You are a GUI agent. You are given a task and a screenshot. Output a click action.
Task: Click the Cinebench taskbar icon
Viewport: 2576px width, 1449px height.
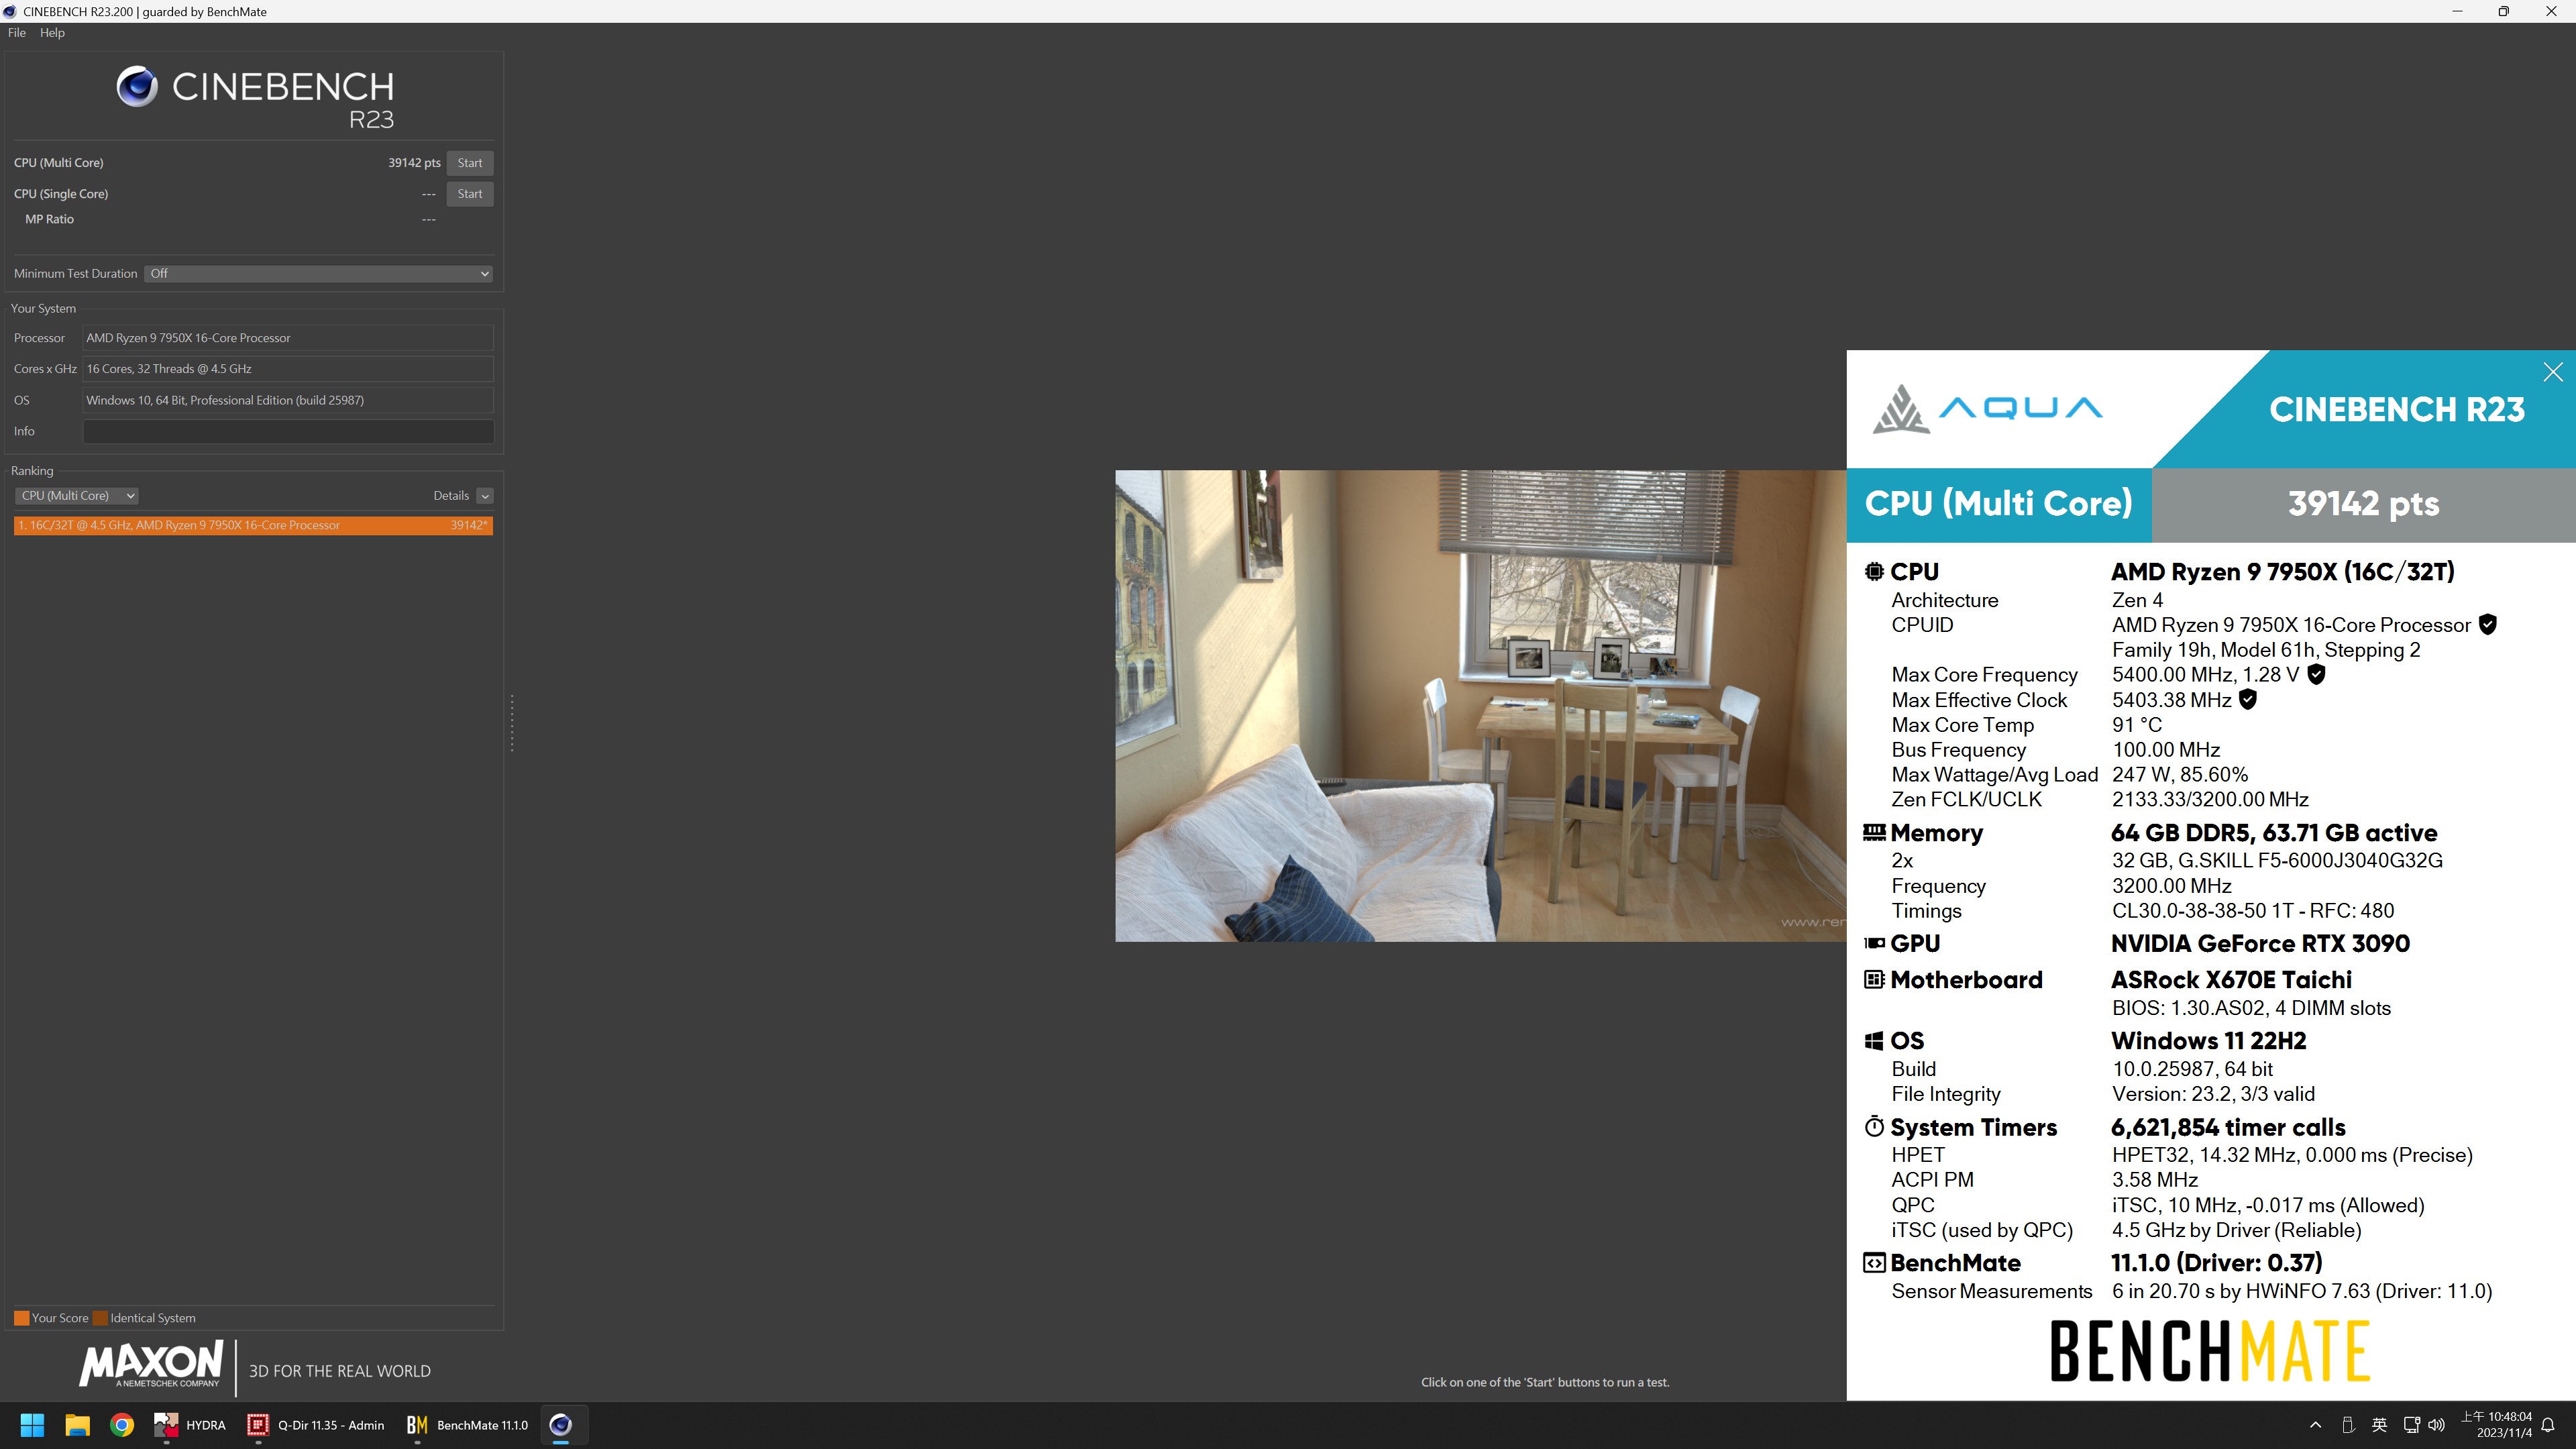click(x=561, y=1425)
